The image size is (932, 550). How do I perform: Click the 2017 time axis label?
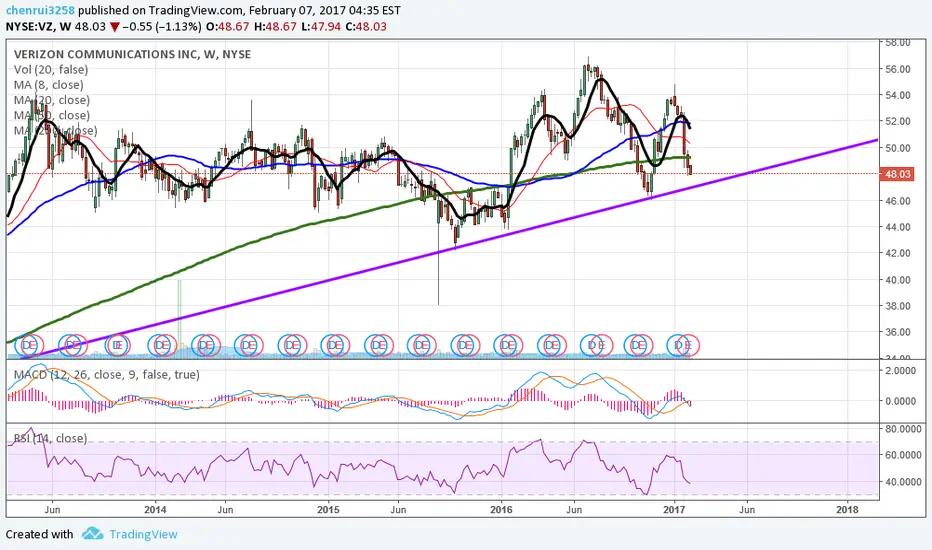[x=674, y=510]
